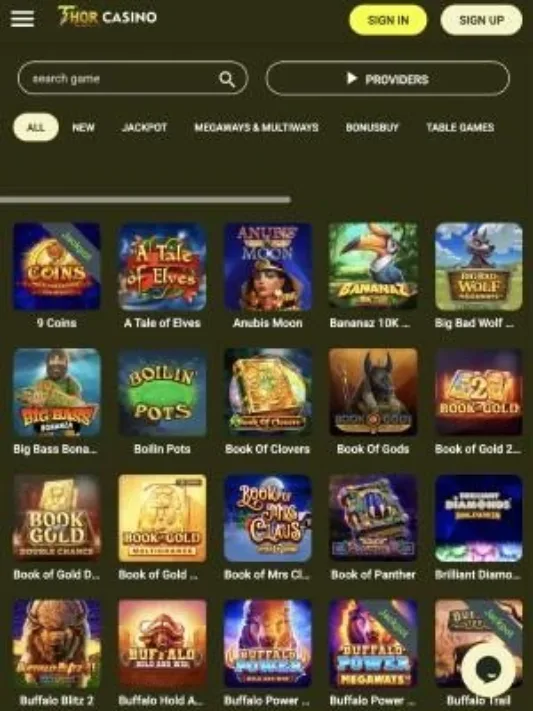533x711 pixels.
Task: Open the Megaways & Multiways tab
Action: pyautogui.click(x=256, y=127)
